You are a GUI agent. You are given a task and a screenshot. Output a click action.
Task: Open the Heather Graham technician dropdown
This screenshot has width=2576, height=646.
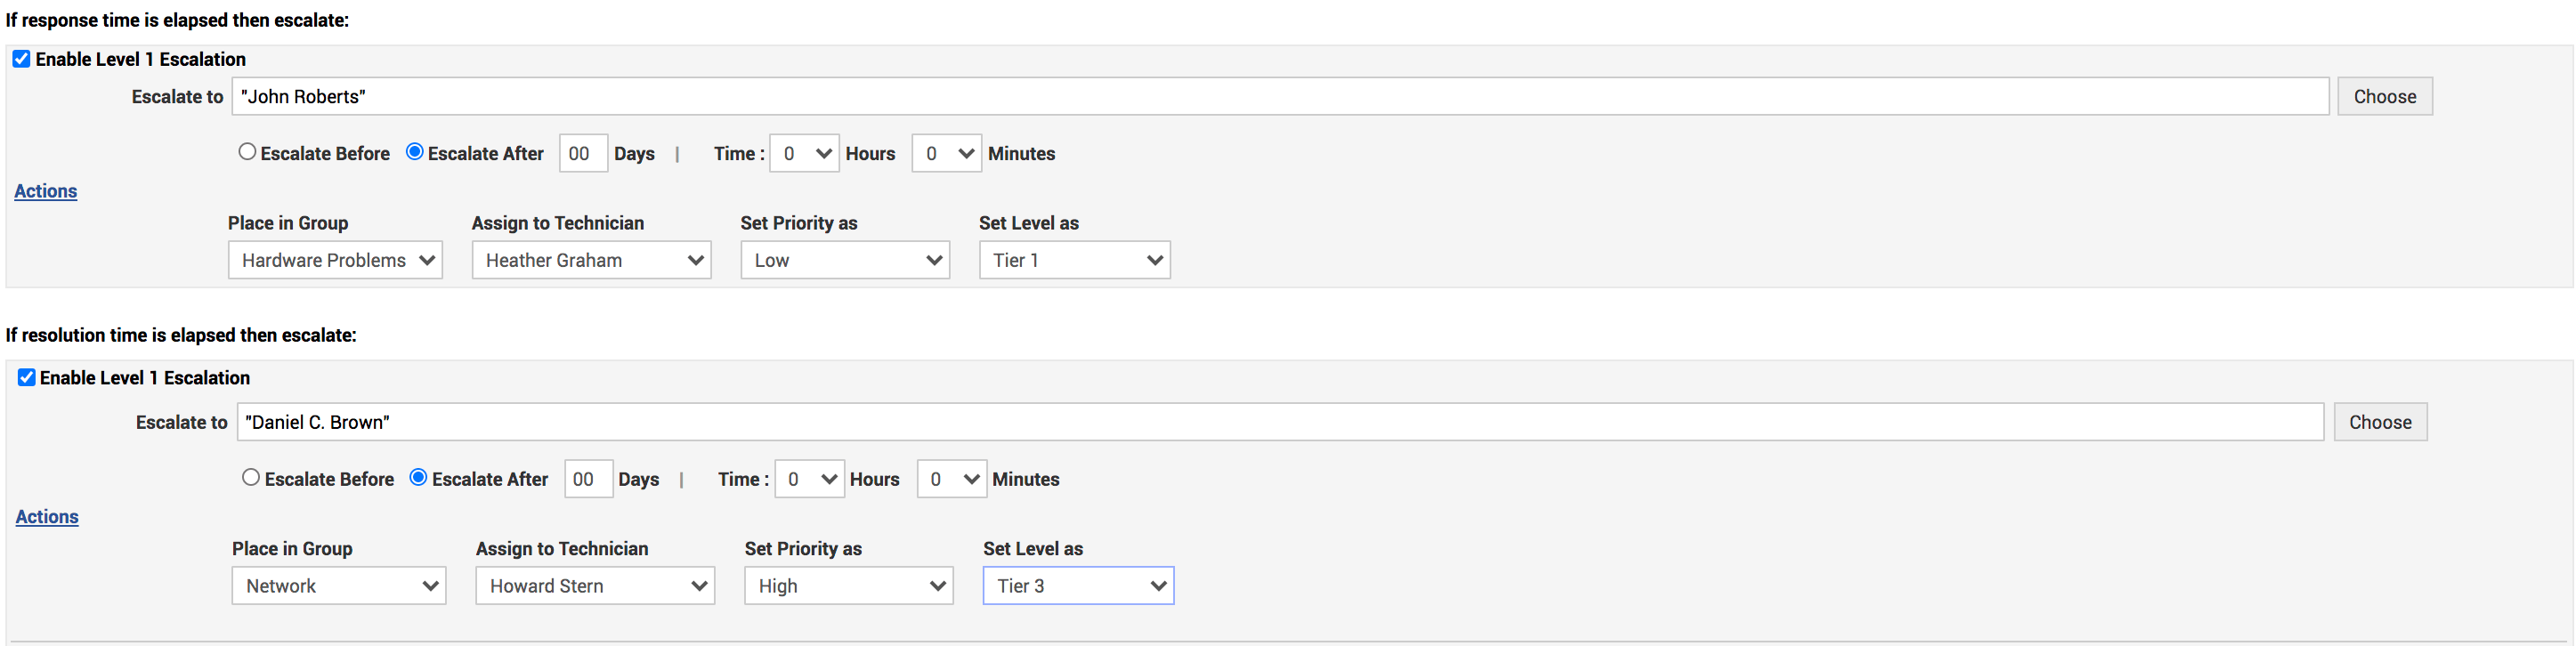[591, 260]
